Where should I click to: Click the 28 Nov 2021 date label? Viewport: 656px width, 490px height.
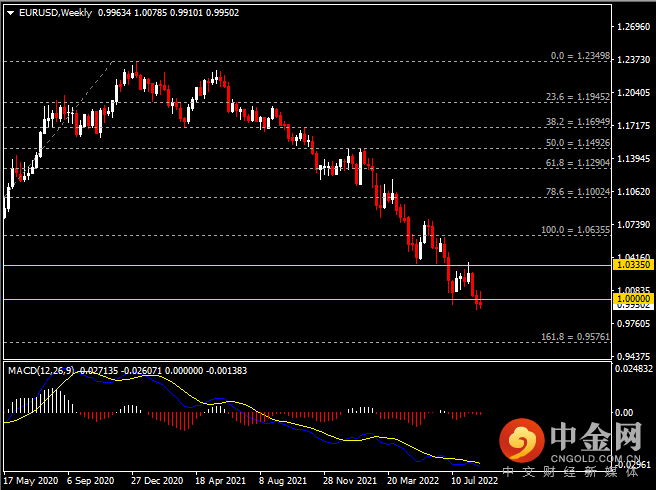pyautogui.click(x=350, y=481)
